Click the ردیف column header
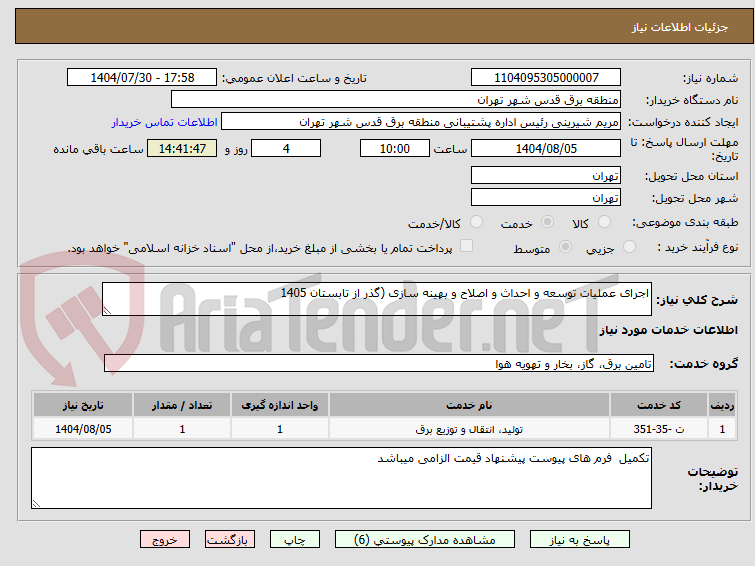755x566 pixels. click(722, 405)
